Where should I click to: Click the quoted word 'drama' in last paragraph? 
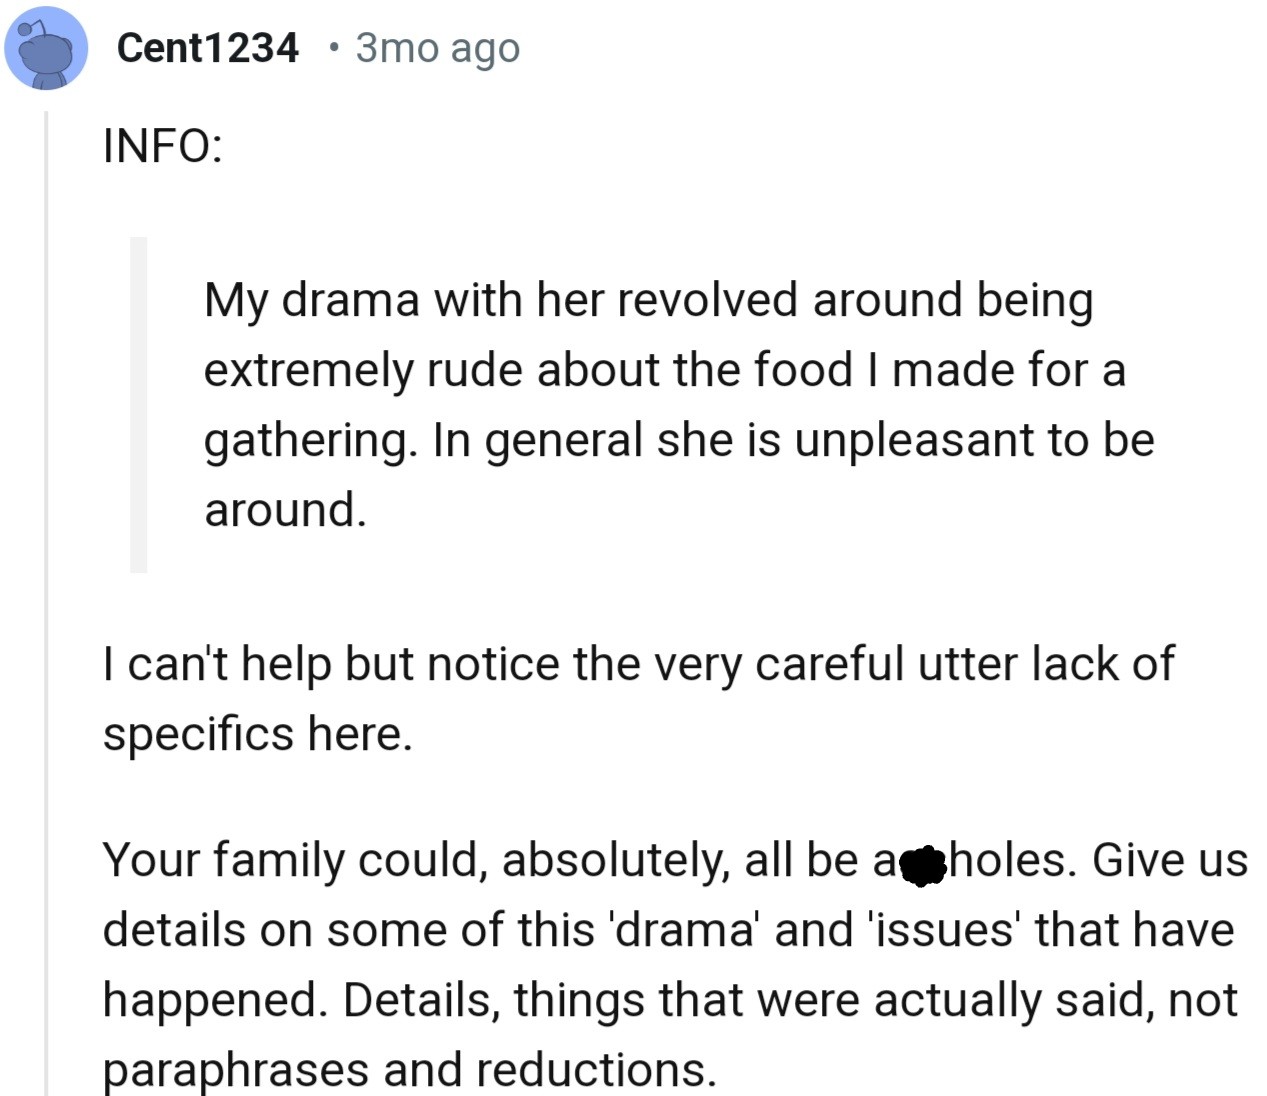[684, 929]
